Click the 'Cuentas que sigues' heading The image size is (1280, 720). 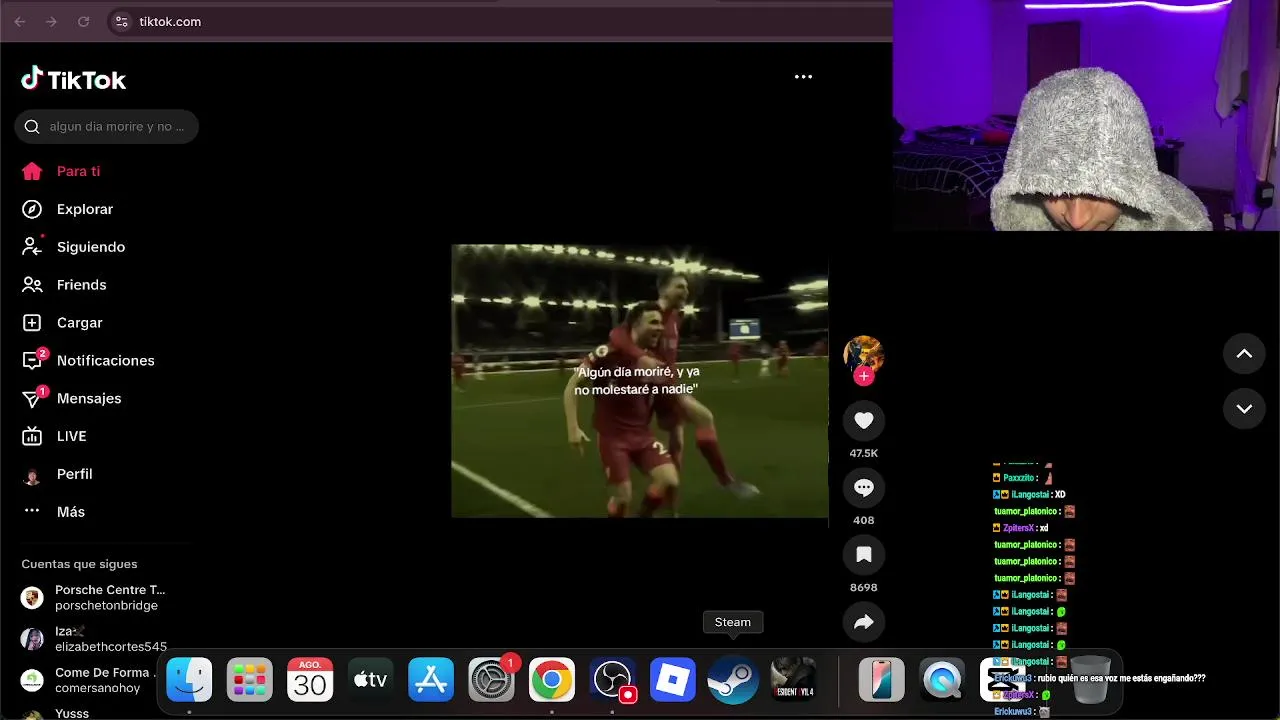tap(79, 564)
